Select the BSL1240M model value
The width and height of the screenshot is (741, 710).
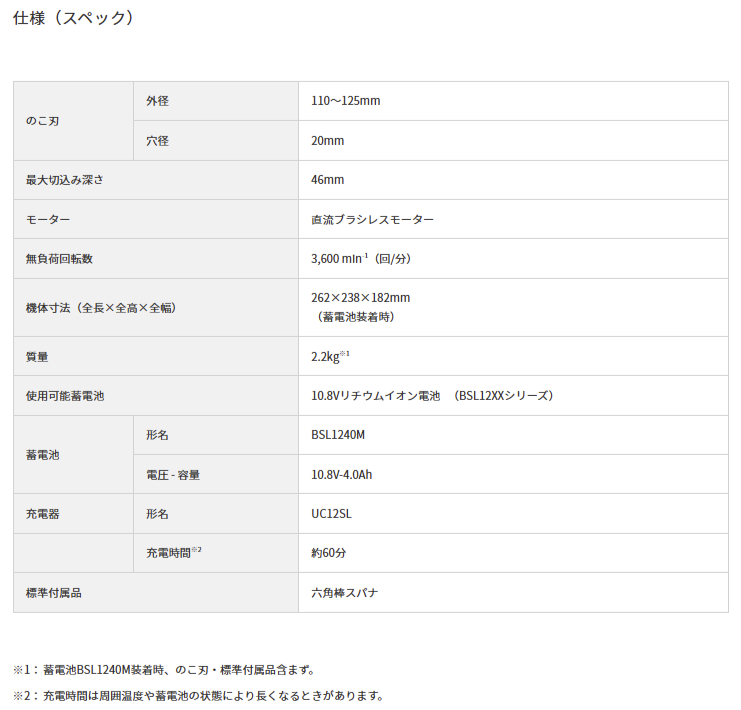tap(338, 435)
